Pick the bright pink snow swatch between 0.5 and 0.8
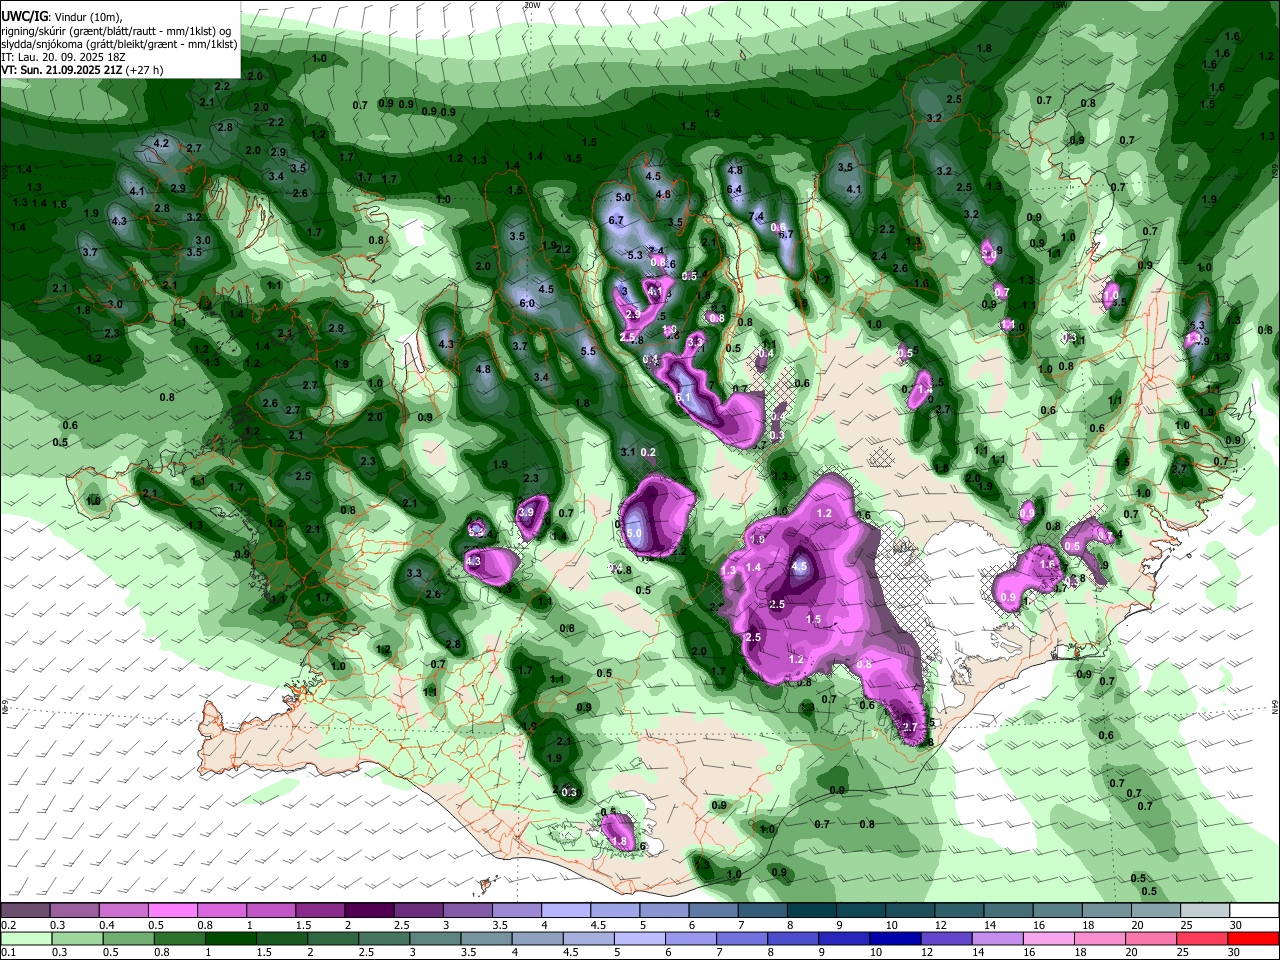 click(172, 911)
